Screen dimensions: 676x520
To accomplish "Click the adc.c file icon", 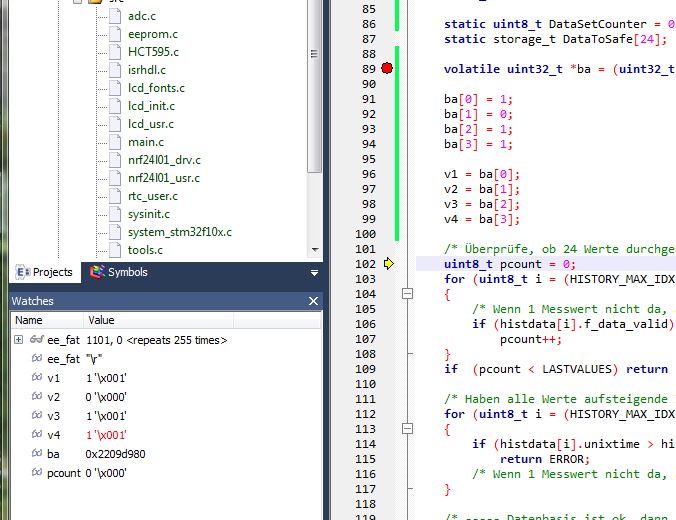I will point(115,16).
